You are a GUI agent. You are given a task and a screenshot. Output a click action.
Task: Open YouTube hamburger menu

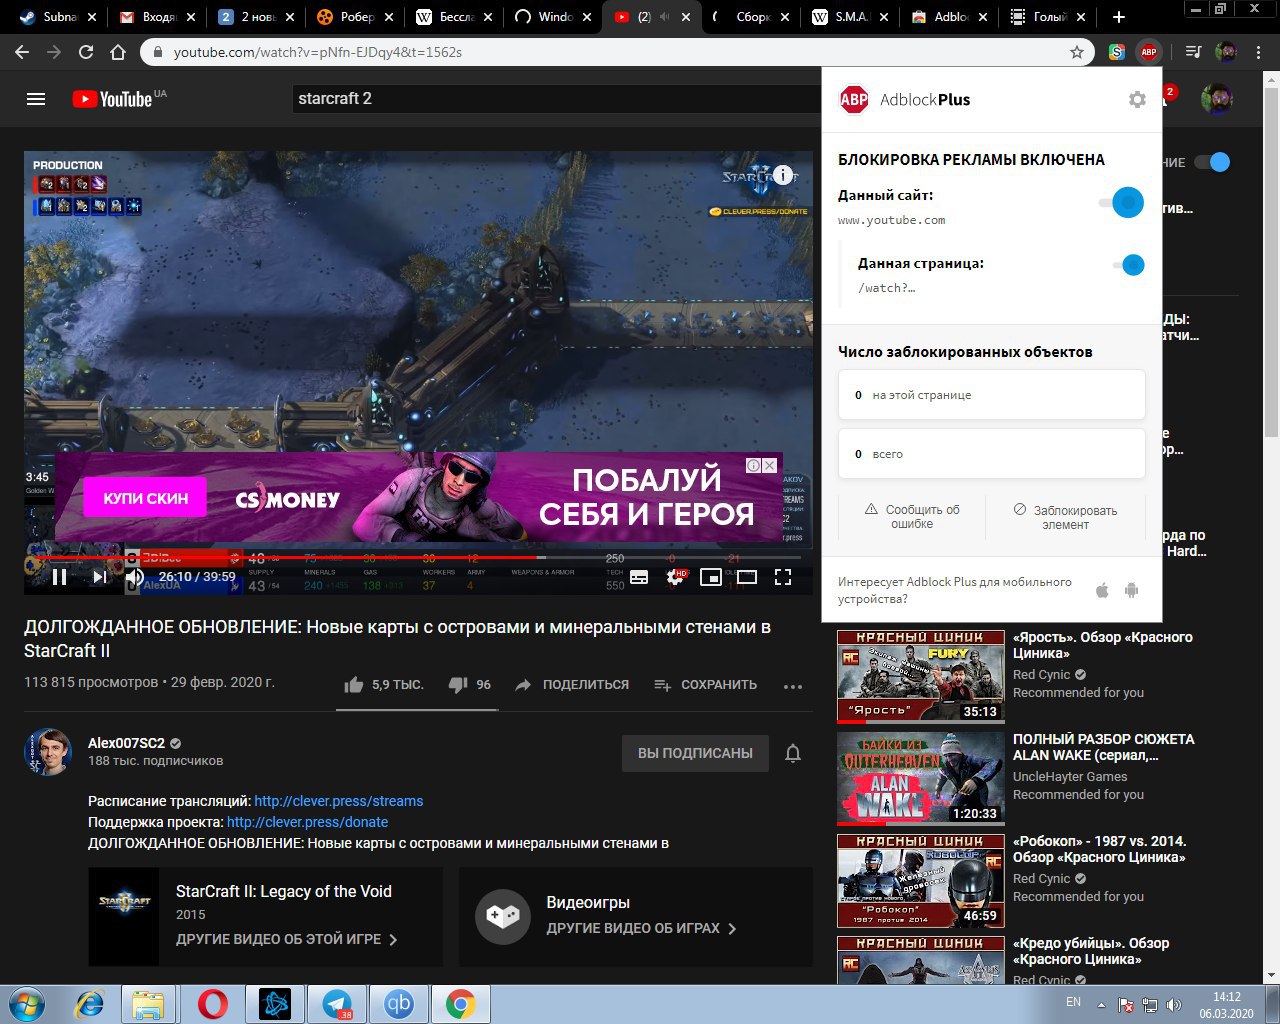pos(36,99)
